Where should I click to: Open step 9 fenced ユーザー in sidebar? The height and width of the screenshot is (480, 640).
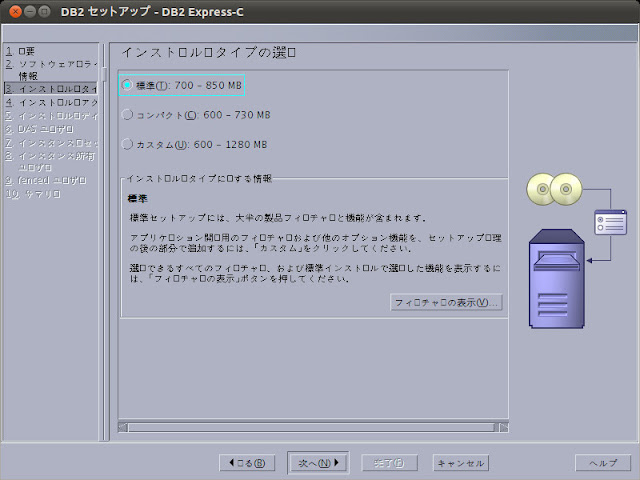click(46, 180)
